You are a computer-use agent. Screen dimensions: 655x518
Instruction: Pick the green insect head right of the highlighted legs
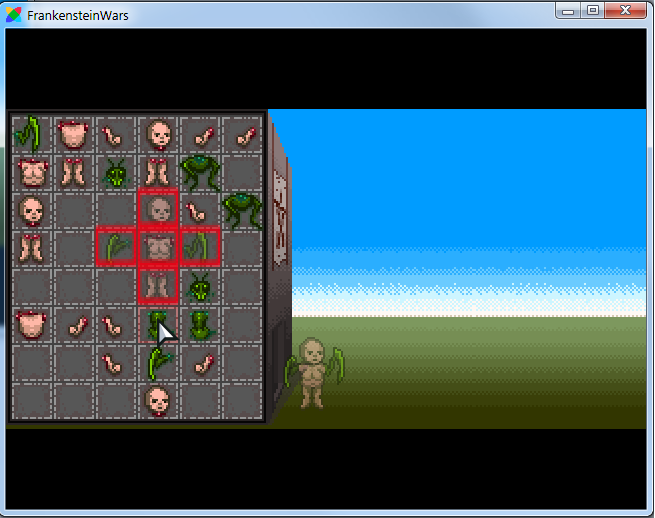[200, 288]
